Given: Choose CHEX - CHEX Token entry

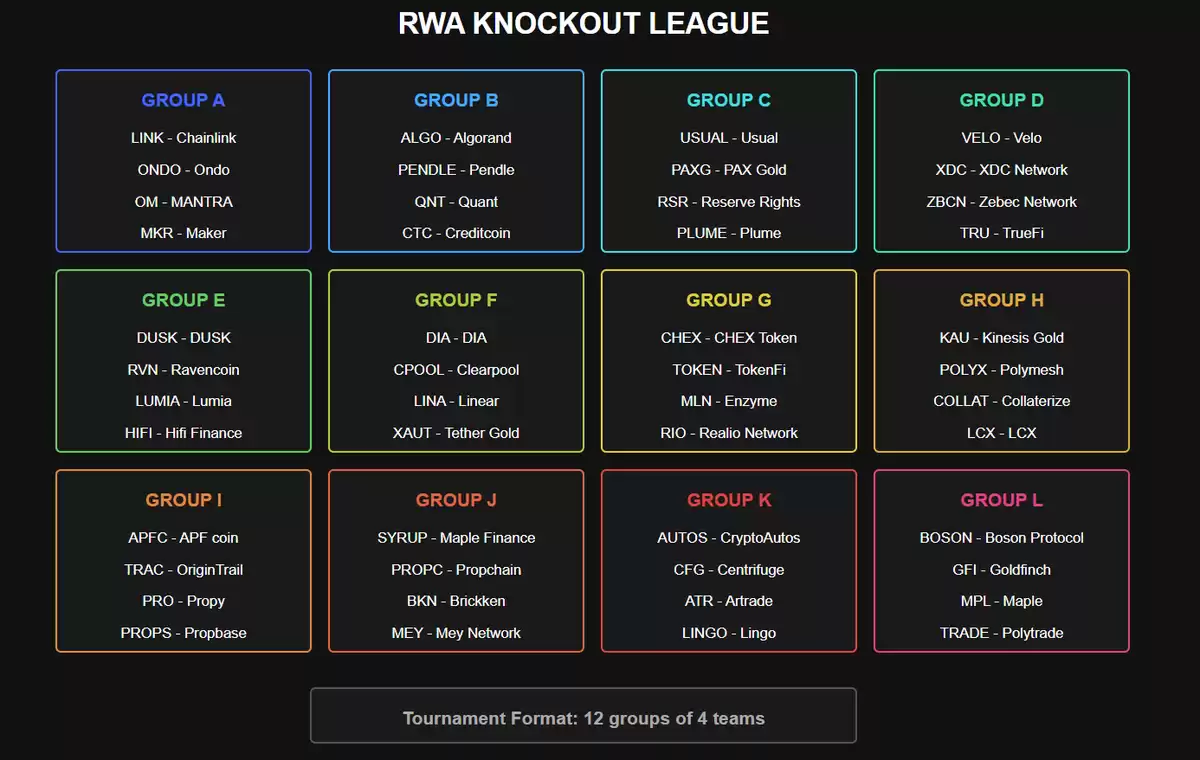Looking at the screenshot, I should [729, 338].
